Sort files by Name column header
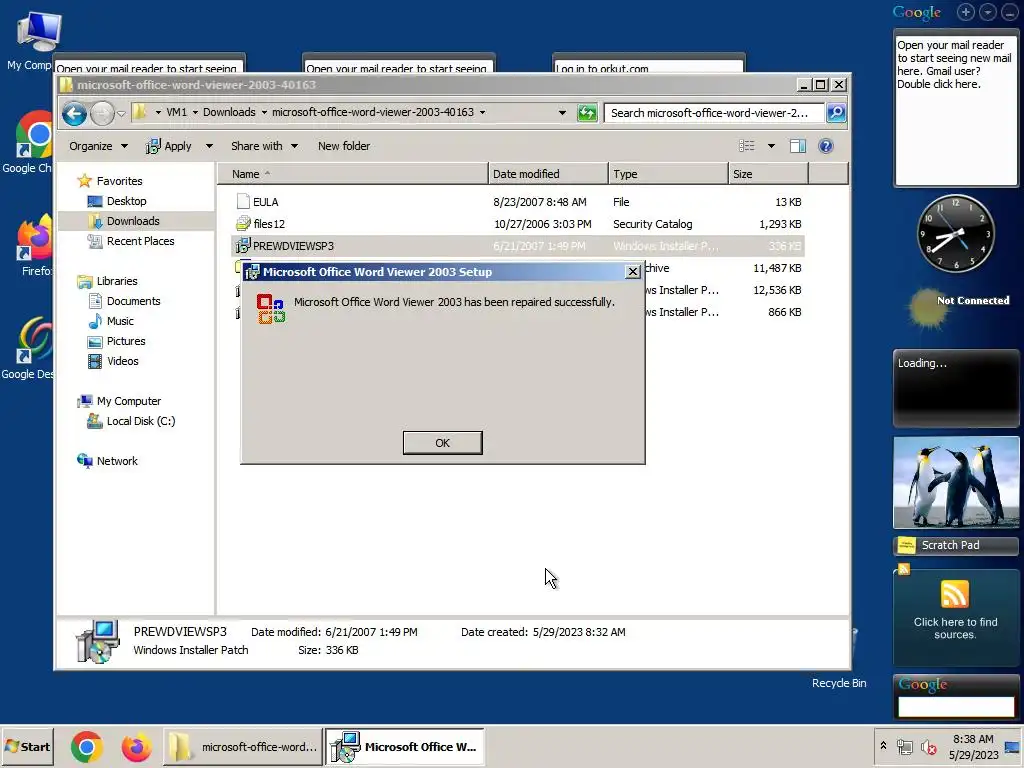Image resolution: width=1024 pixels, height=768 pixels. tap(353, 174)
